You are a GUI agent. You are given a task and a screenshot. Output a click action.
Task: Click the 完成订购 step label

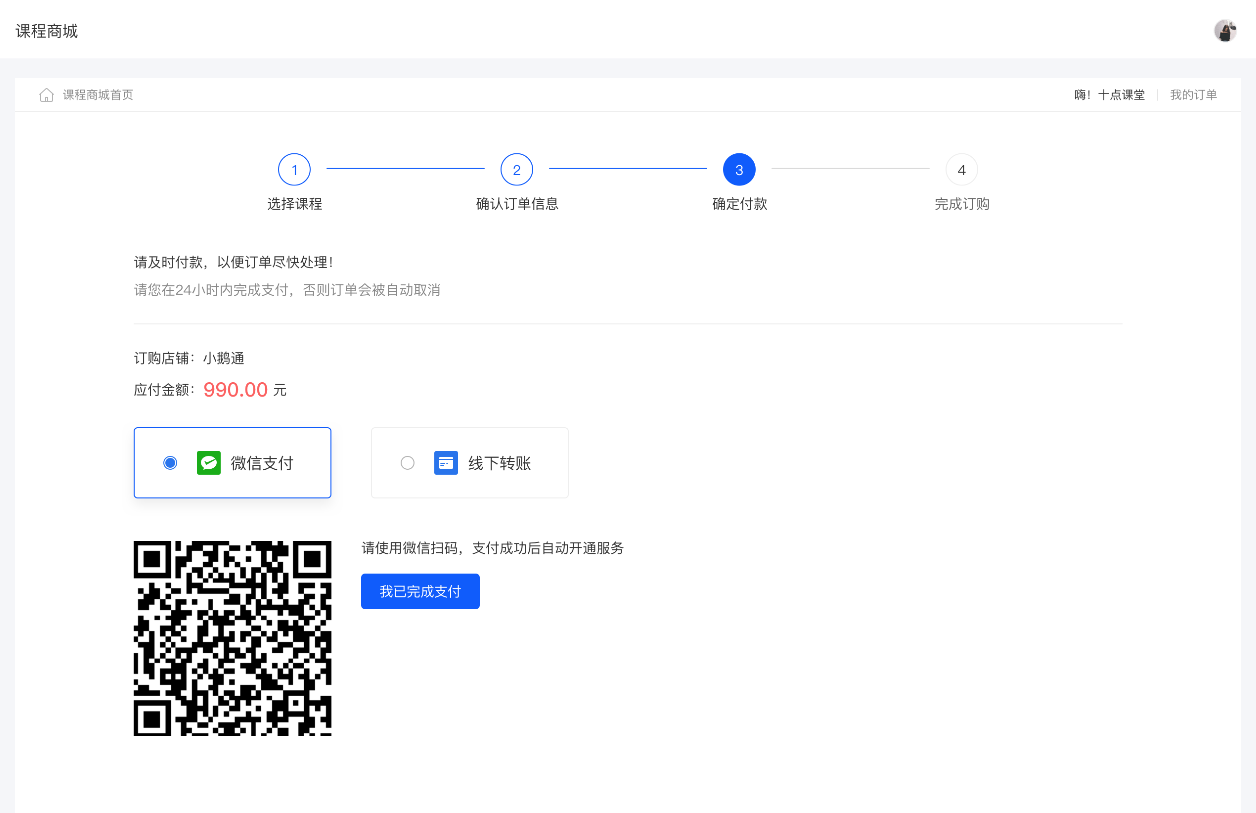point(962,204)
